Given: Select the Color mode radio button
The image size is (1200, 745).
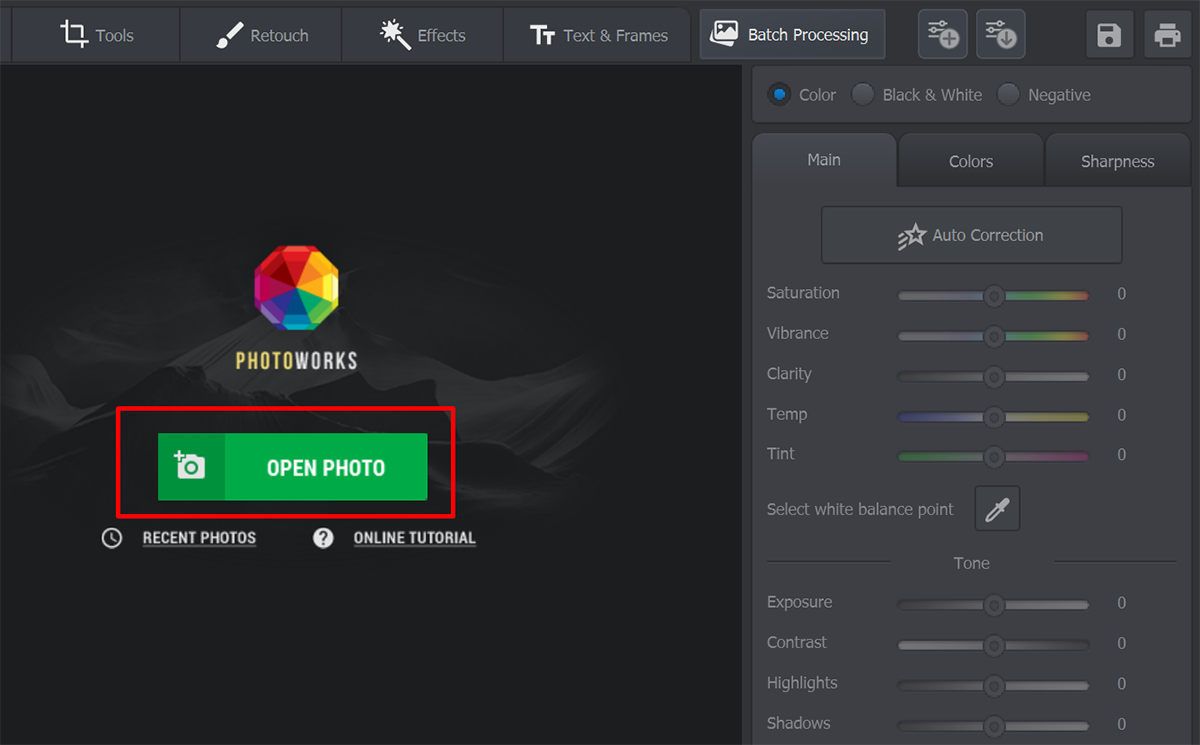Looking at the screenshot, I should (779, 95).
